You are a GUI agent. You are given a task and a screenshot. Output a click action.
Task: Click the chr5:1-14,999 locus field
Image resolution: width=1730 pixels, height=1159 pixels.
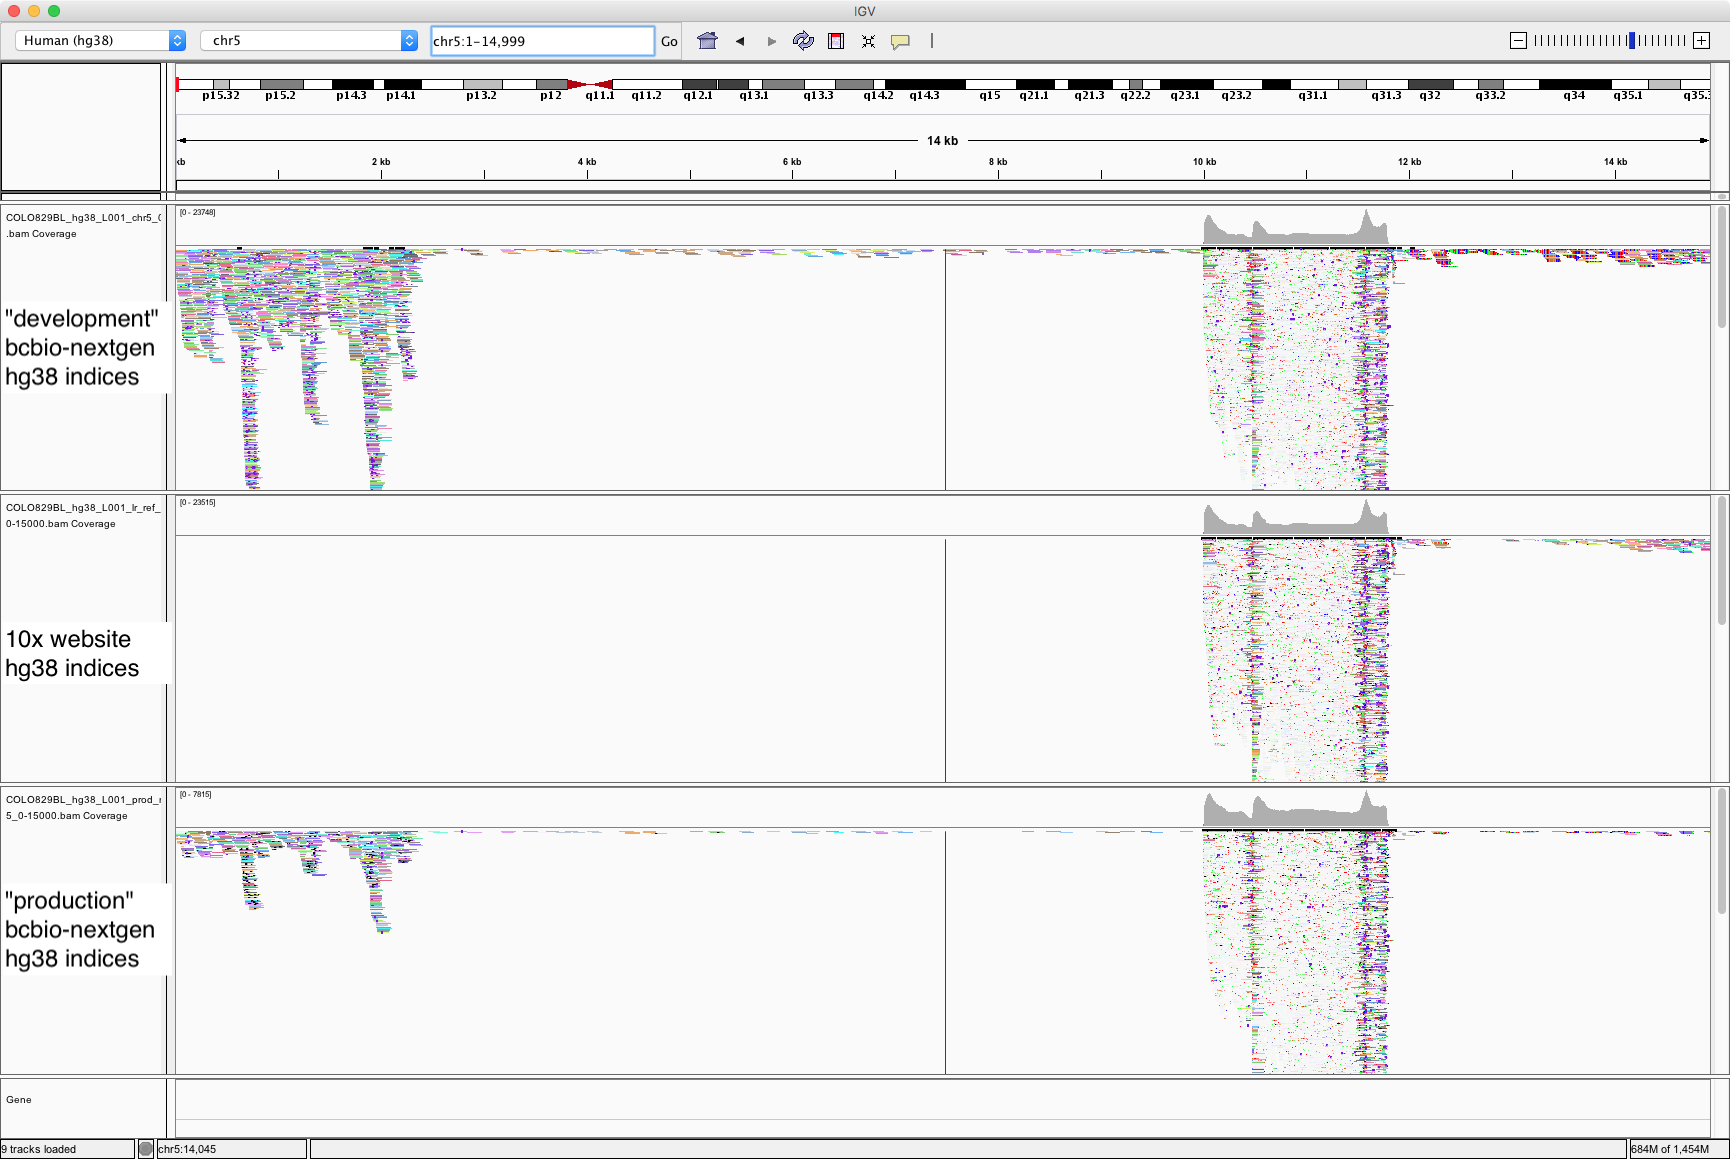pos(543,41)
